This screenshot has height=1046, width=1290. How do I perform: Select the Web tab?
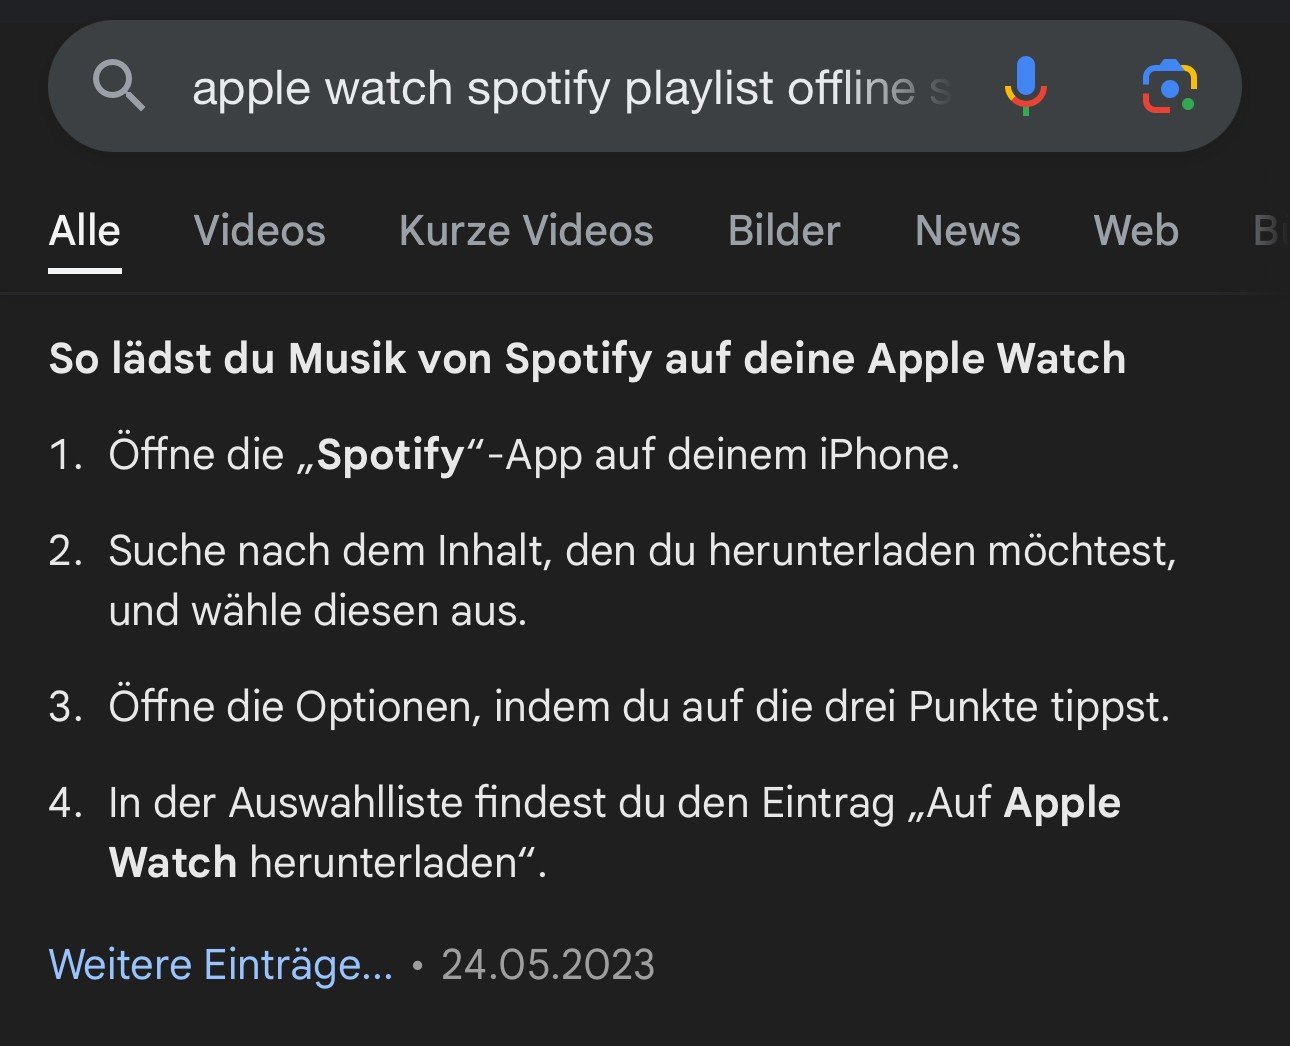tap(1136, 231)
